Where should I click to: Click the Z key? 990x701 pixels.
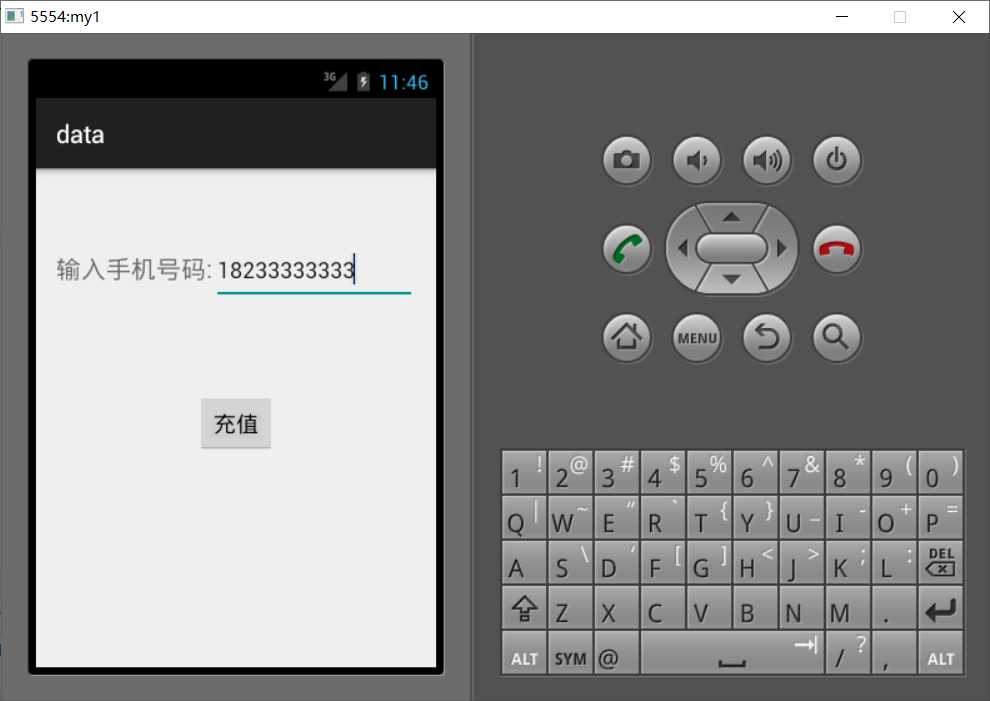click(570, 608)
